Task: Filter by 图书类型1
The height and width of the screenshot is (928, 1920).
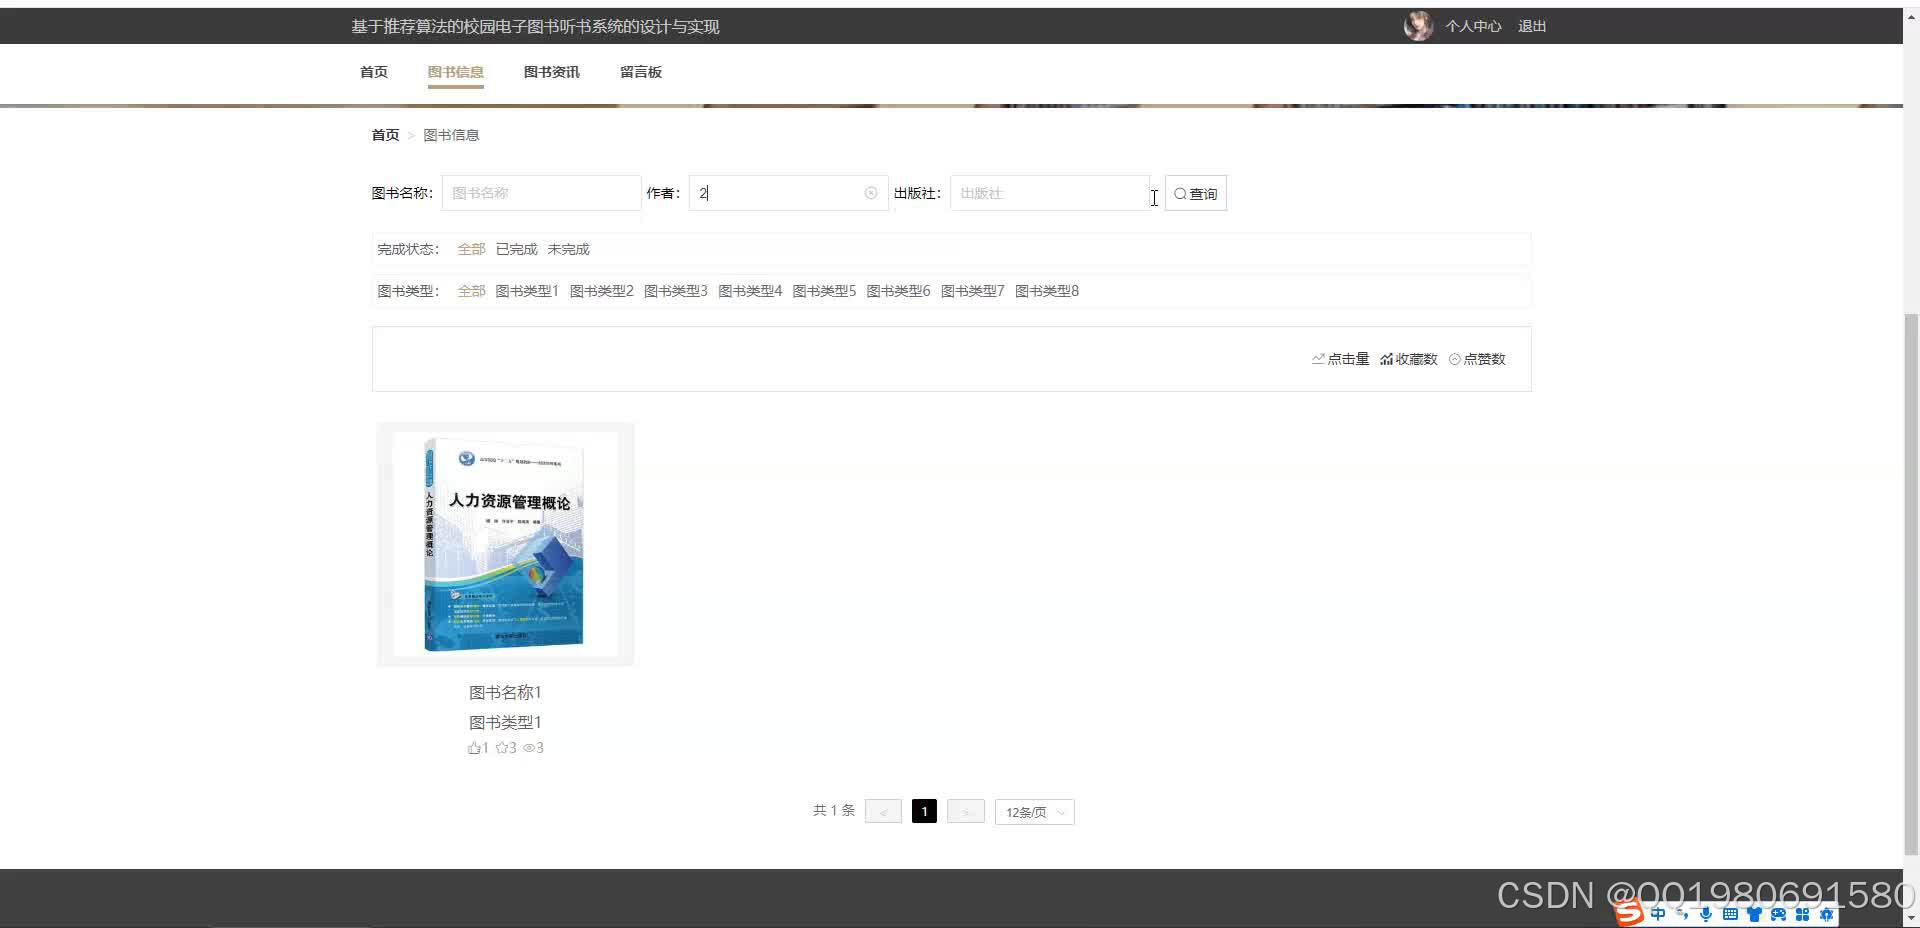Action: (x=527, y=291)
